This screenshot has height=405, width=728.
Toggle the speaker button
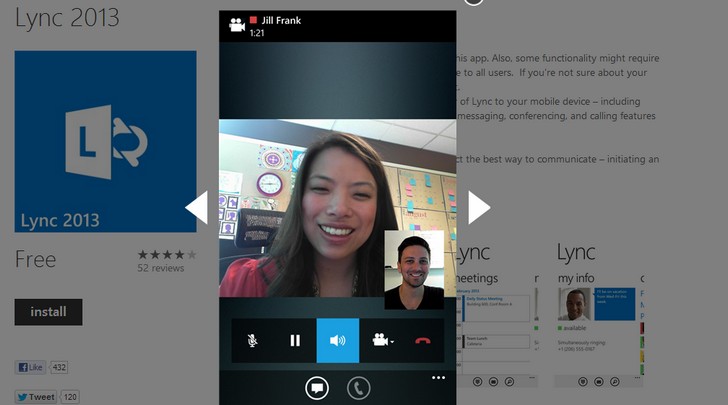[x=338, y=340]
